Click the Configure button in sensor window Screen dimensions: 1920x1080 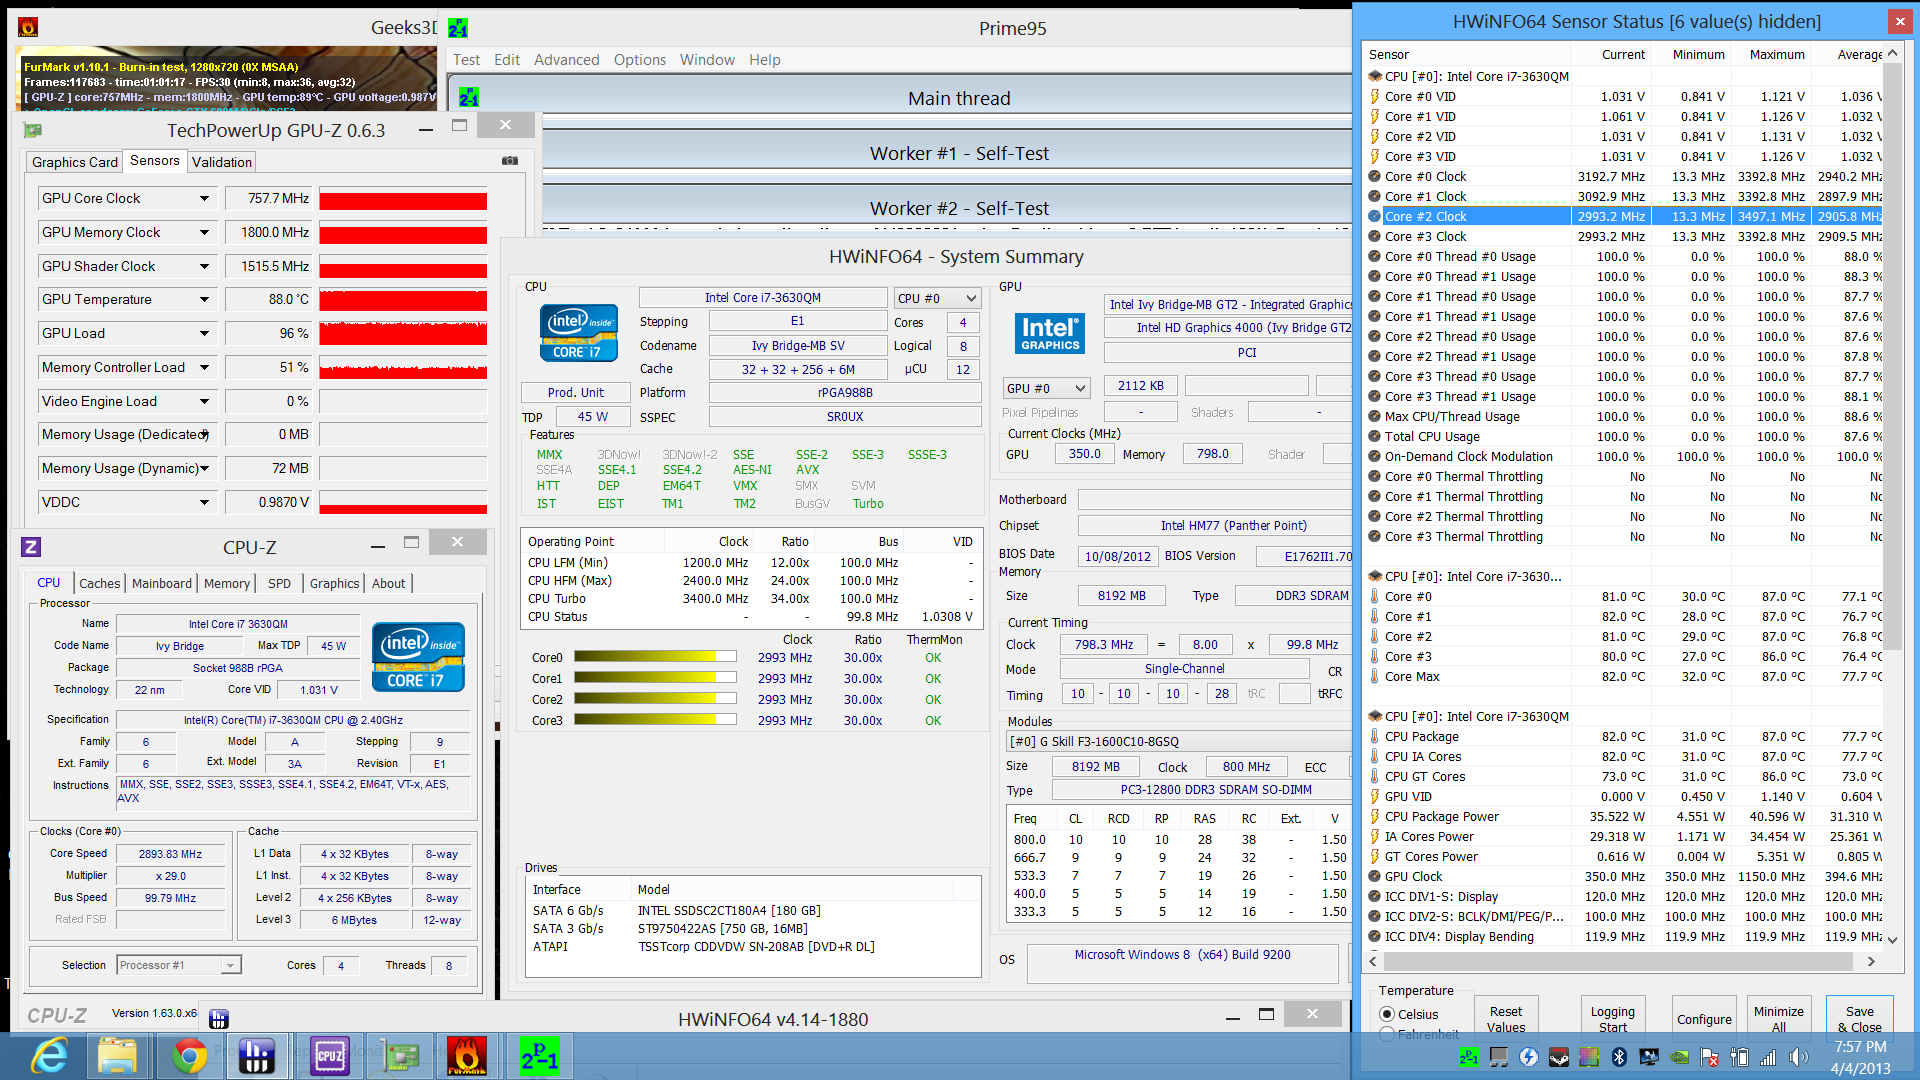pos(1704,1019)
